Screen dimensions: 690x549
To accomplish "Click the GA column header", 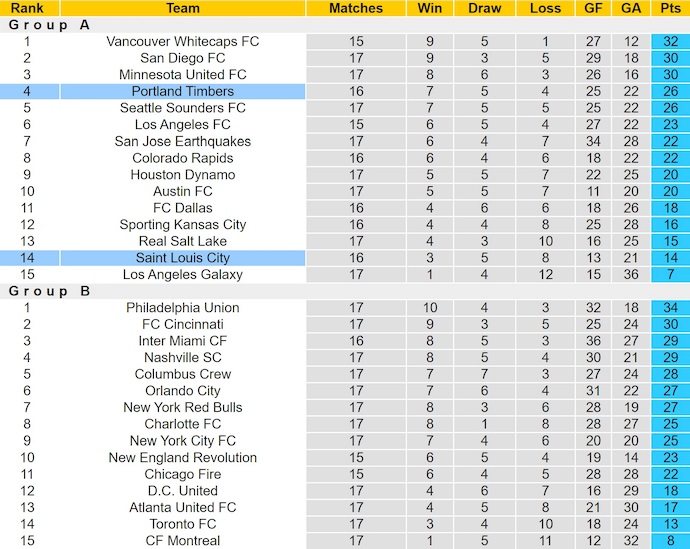I will pyautogui.click(x=631, y=8).
